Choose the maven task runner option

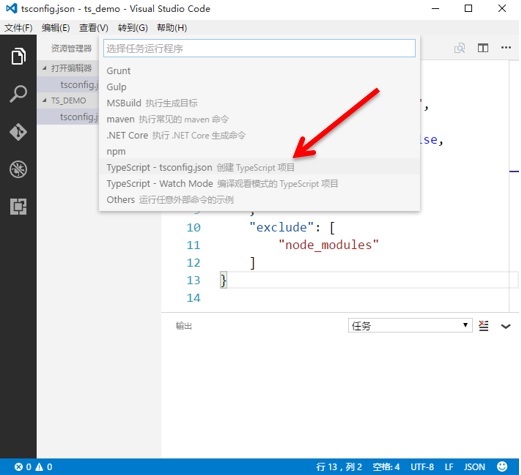click(259, 119)
